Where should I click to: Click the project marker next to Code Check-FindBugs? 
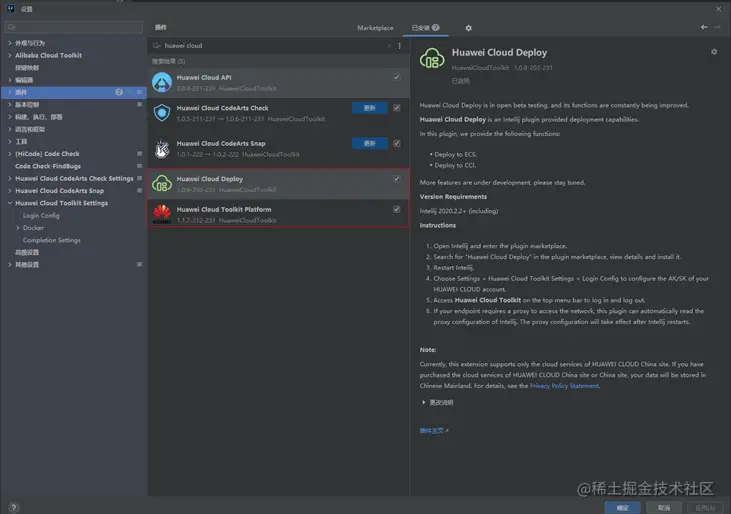pyautogui.click(x=139, y=166)
